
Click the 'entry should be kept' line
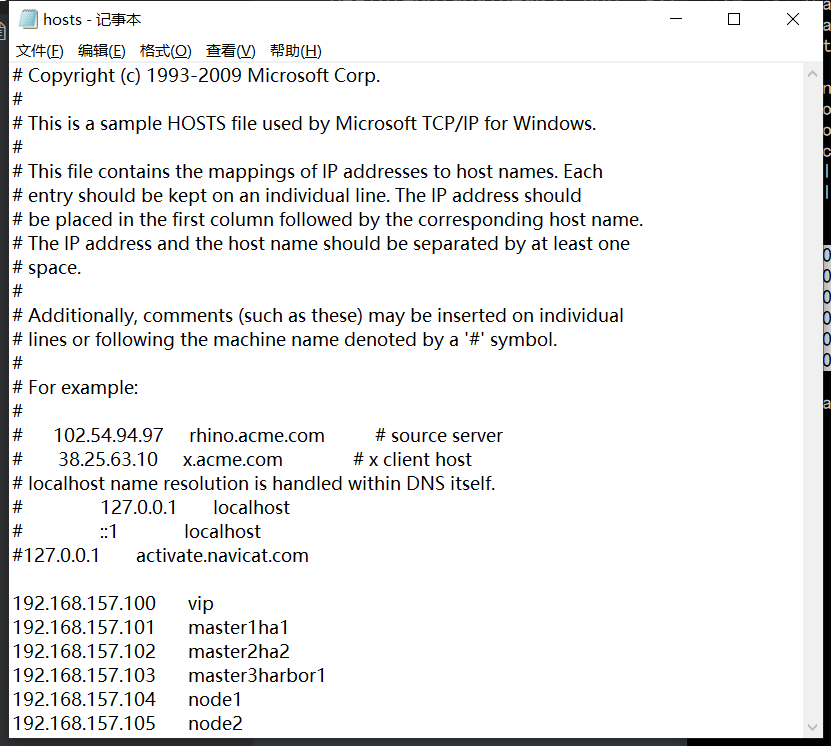click(x=297, y=196)
